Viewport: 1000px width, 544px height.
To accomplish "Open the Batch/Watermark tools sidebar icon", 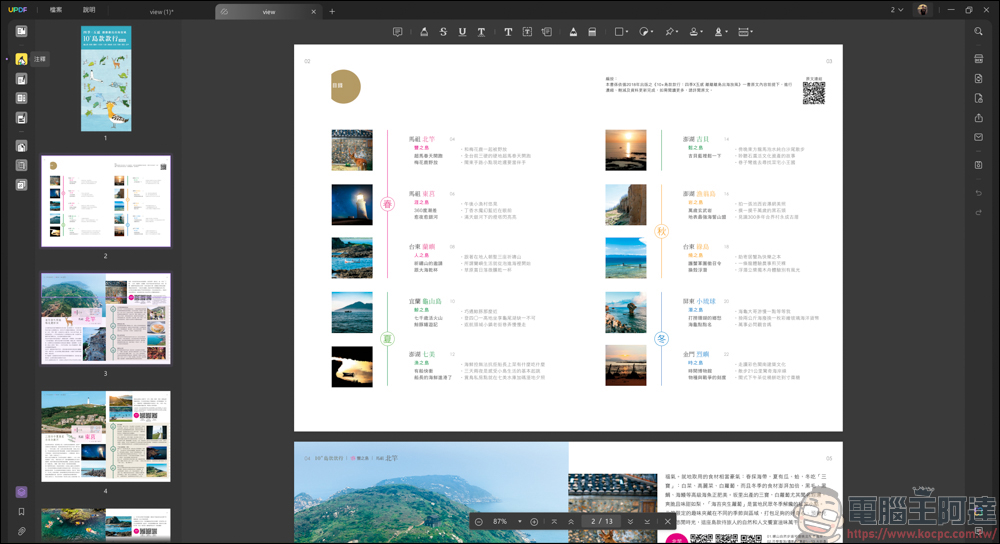I will click(x=21, y=185).
